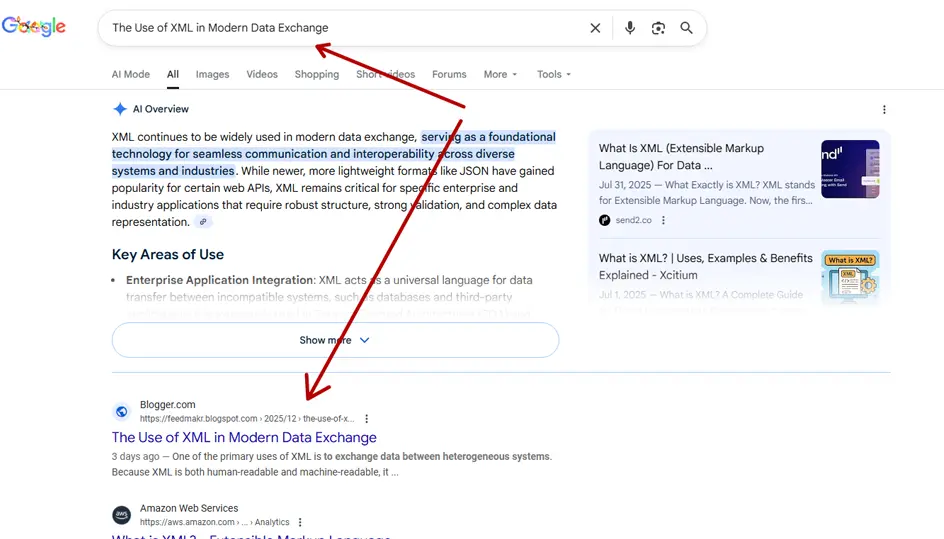Viewport: 944px width, 539px height.
Task: Open "The Use of XML in Modern Data Exchange" link
Action: pyautogui.click(x=244, y=437)
